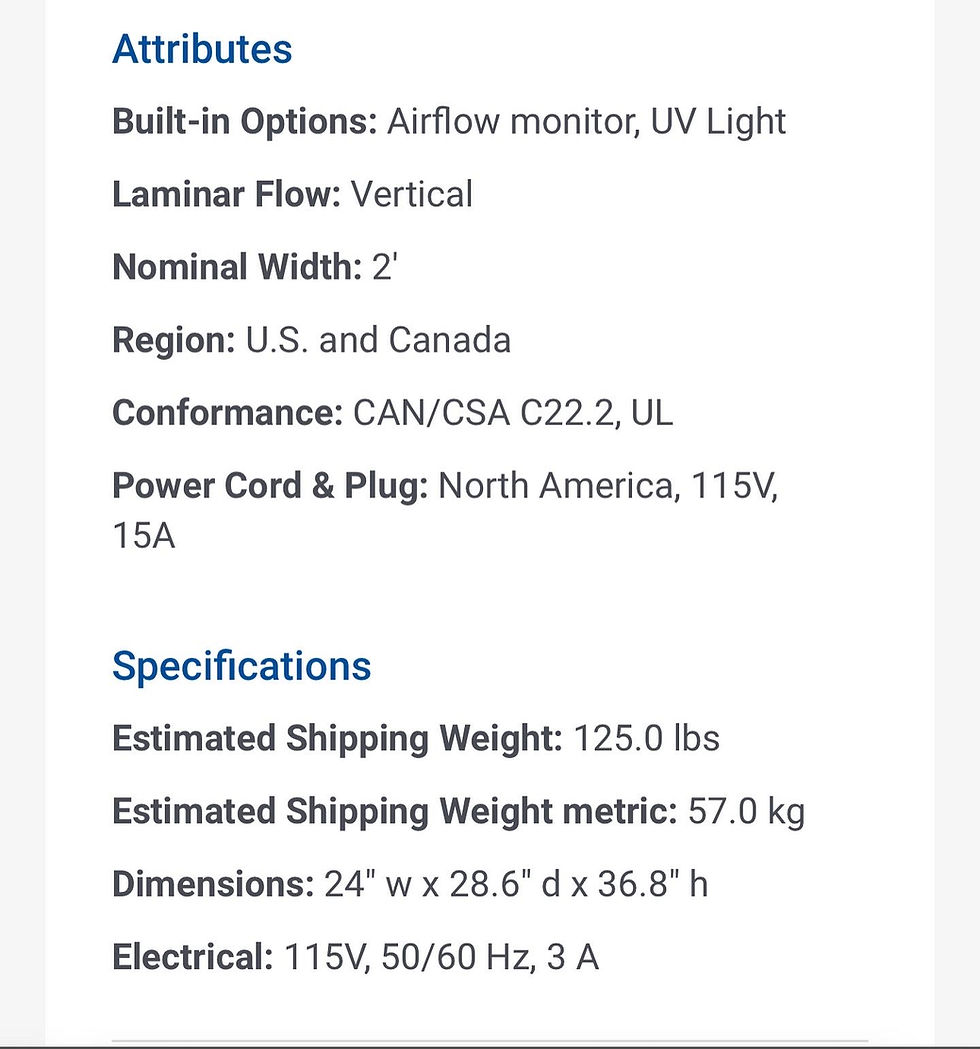The image size is (980, 1049).
Task: Select the Nominal Width label
Action: (237, 267)
